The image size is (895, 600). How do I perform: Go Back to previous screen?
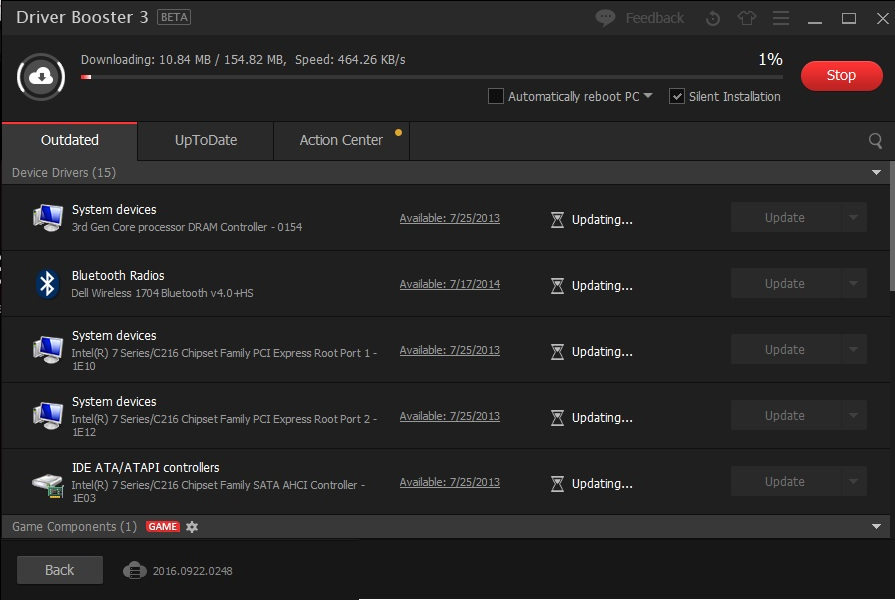[x=59, y=570]
